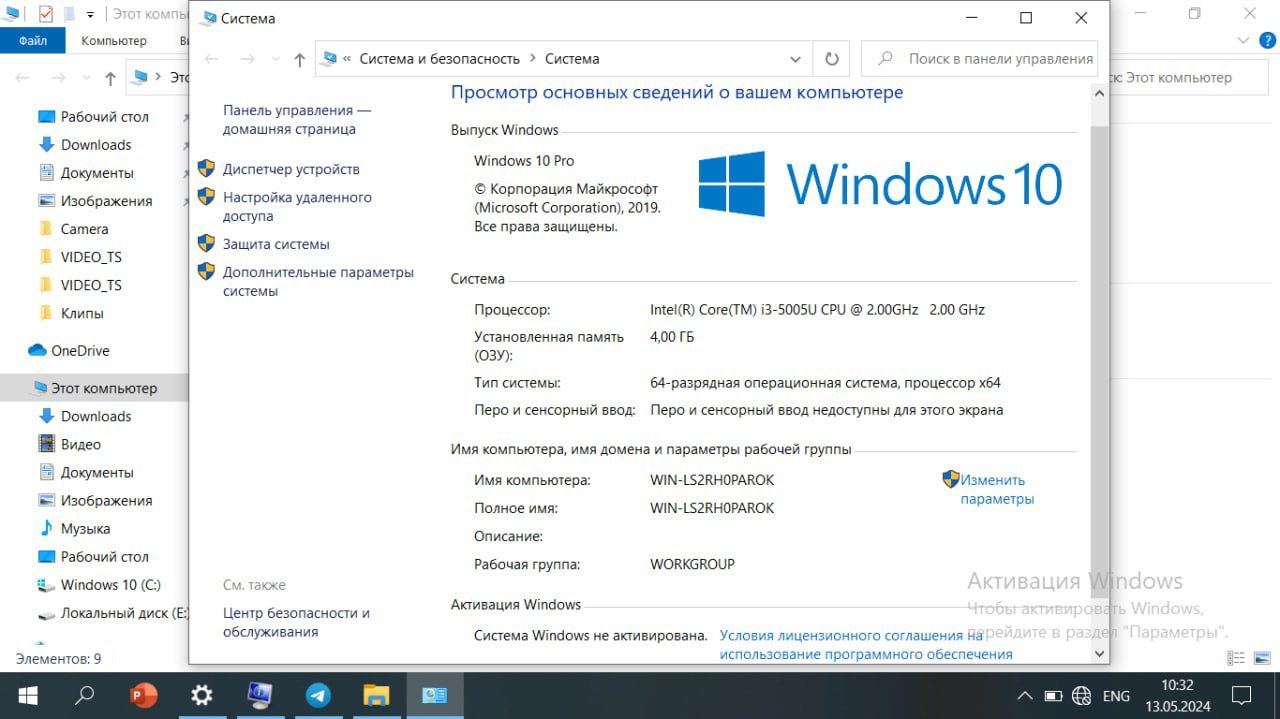Open the Camera folder in sidebar

tap(84, 229)
